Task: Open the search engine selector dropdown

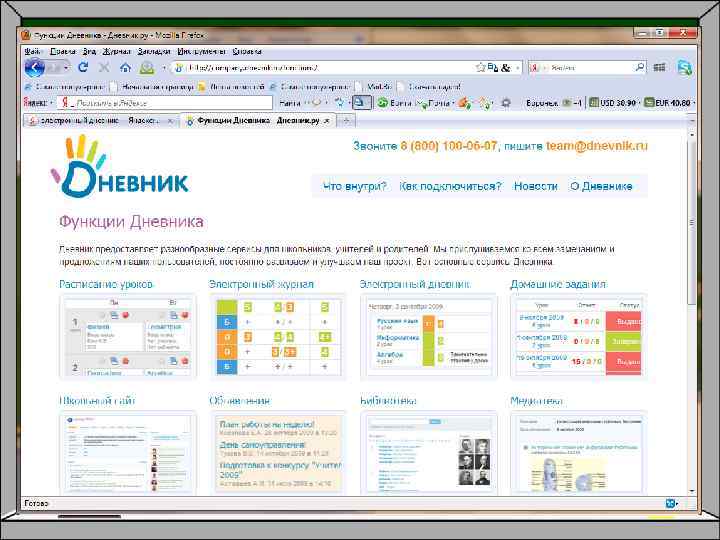Action: pos(545,68)
